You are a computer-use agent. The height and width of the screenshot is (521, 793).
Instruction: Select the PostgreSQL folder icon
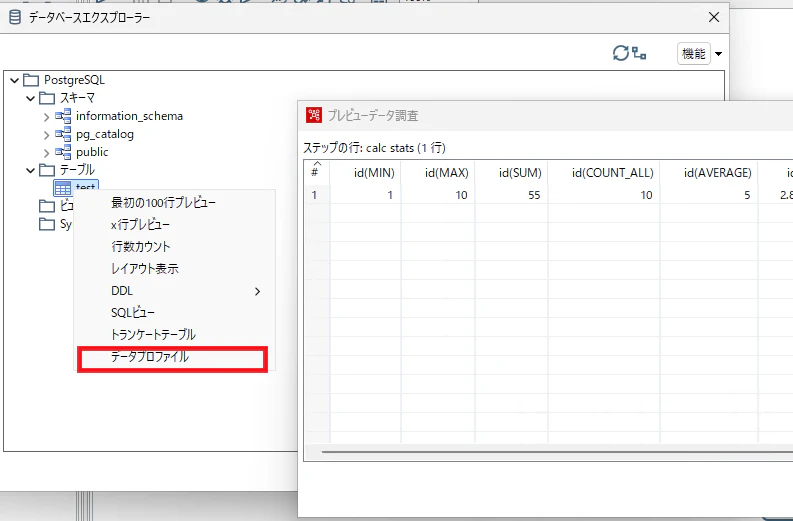(31, 80)
